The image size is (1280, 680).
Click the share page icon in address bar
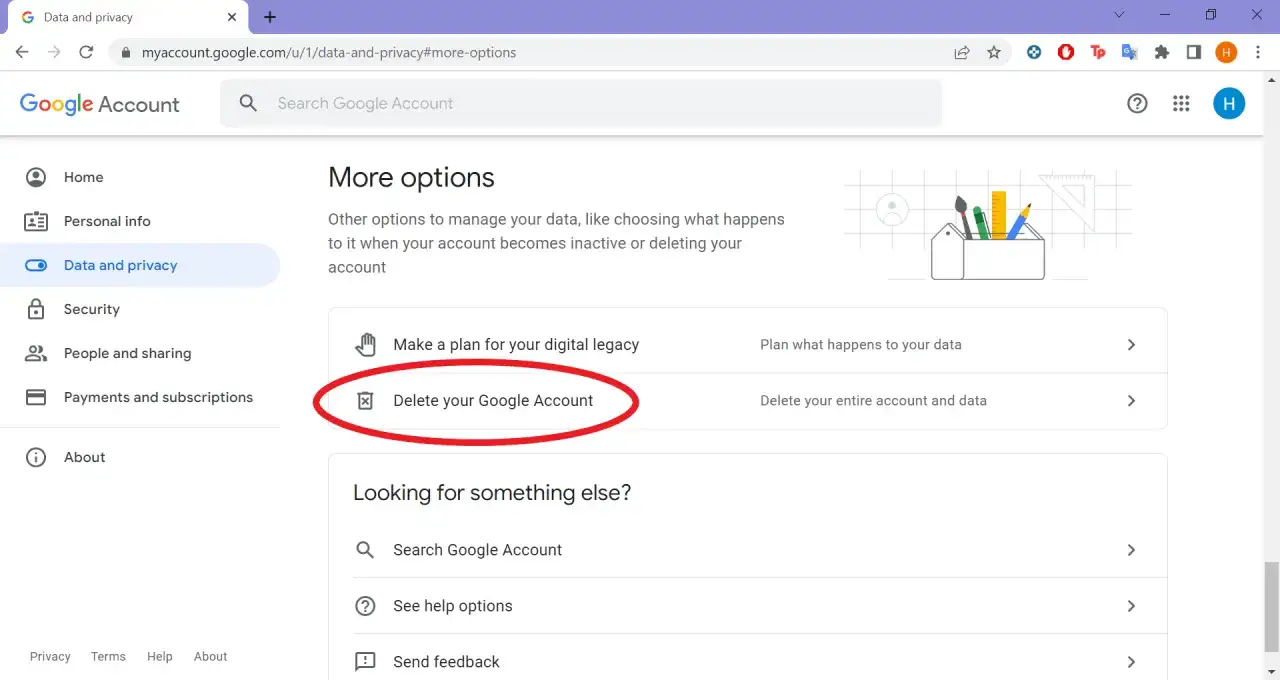click(x=962, y=52)
